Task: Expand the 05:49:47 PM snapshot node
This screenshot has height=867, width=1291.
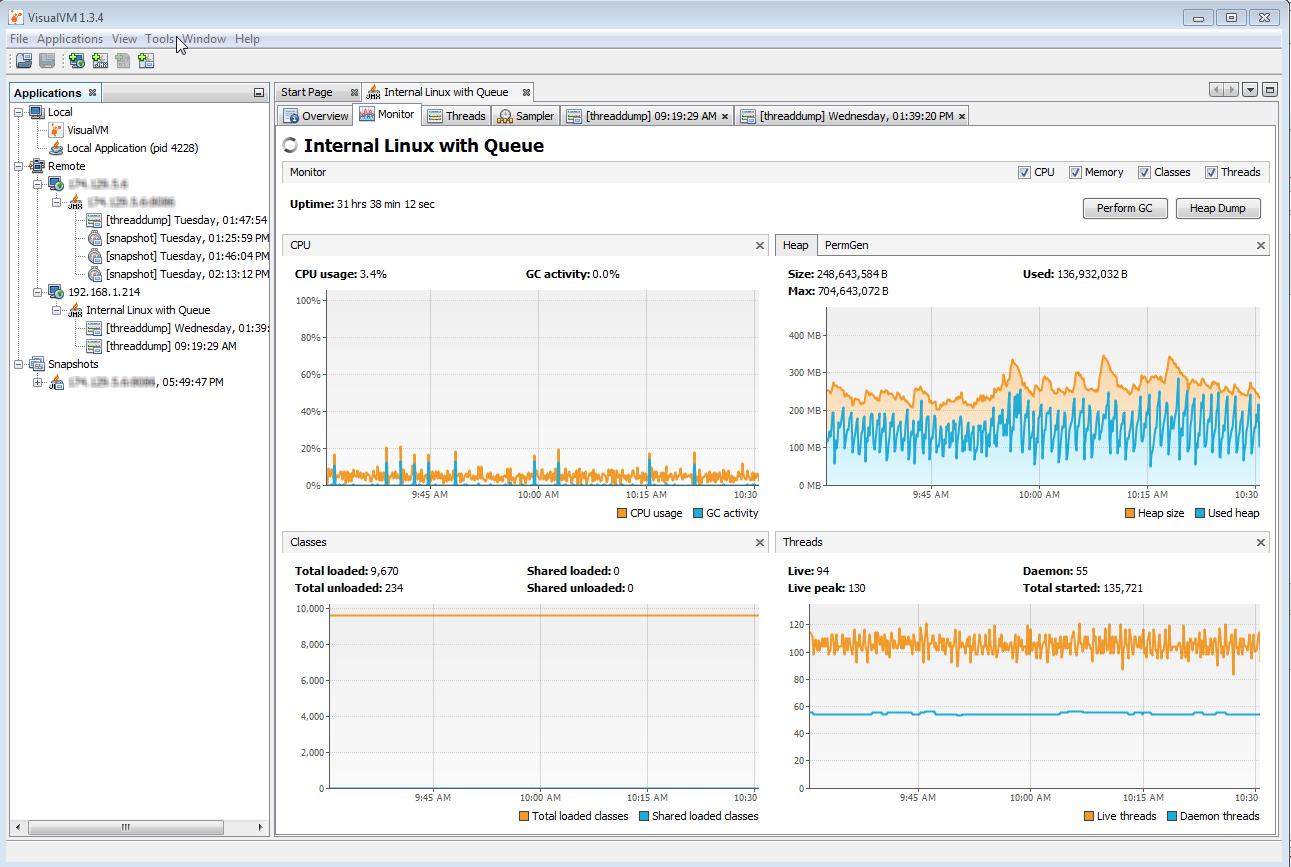Action: click(x=39, y=382)
